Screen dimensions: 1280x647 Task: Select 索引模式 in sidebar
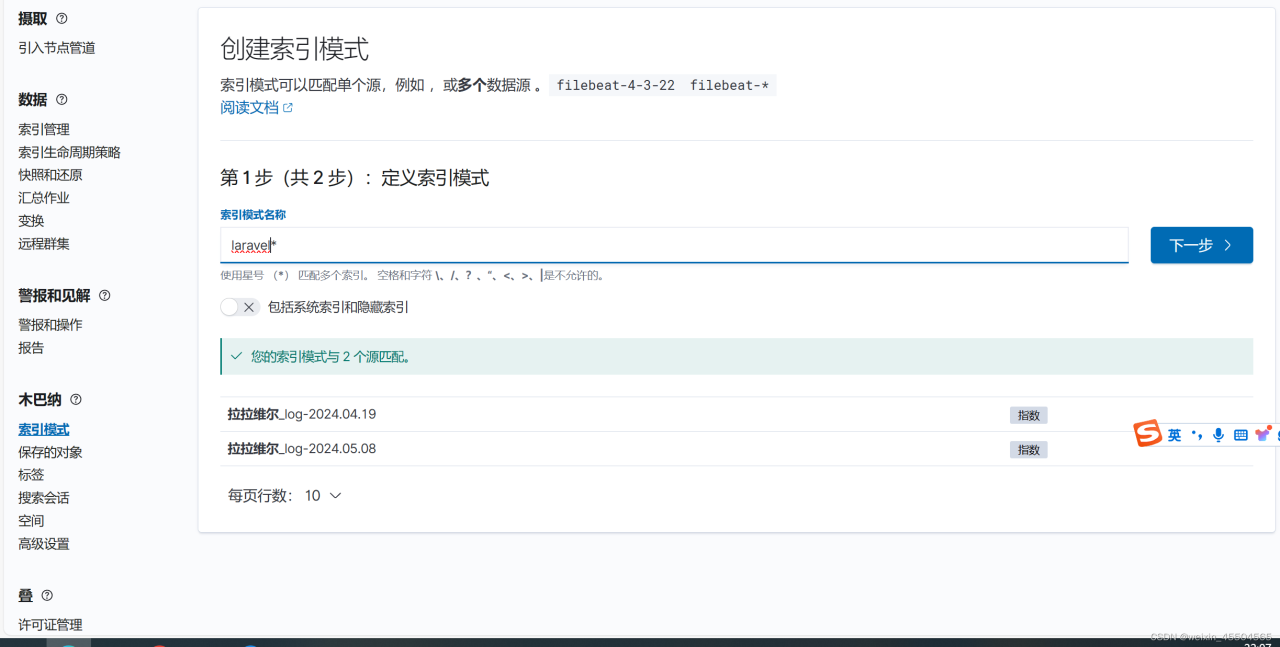coord(44,429)
